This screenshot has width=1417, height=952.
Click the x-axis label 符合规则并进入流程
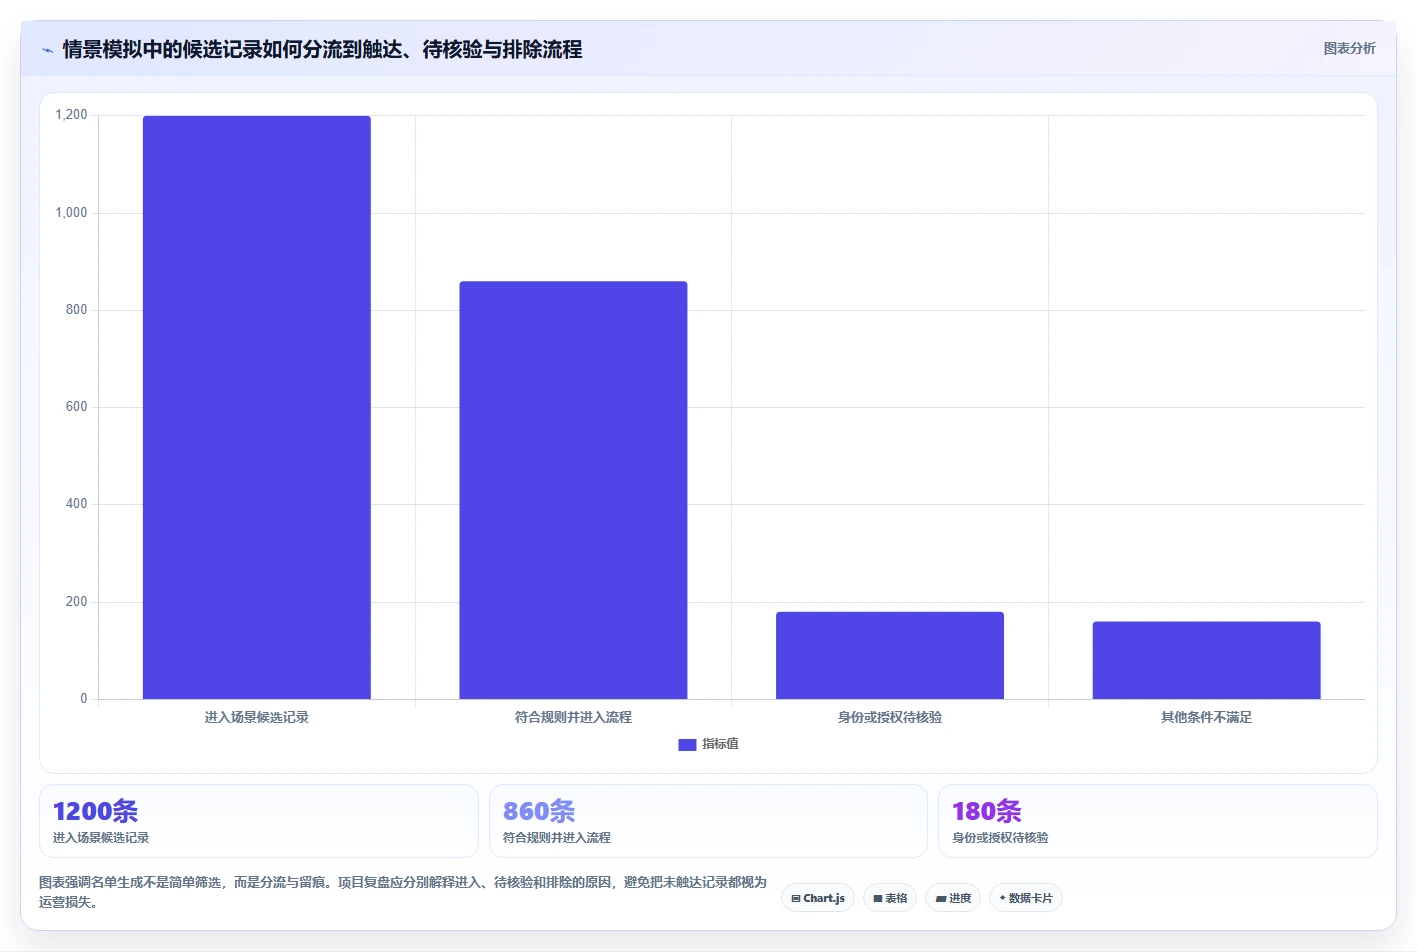[x=573, y=717]
